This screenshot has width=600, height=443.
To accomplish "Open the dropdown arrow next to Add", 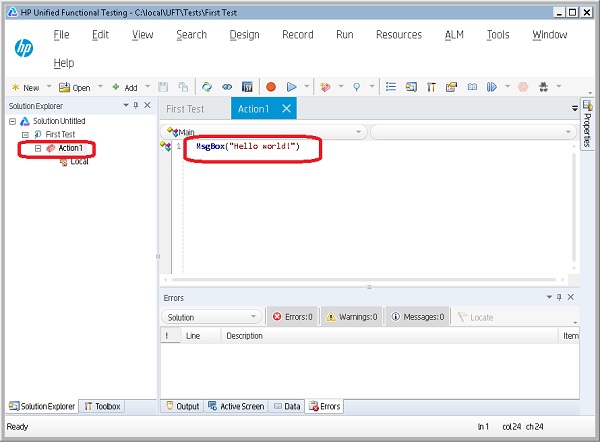I will pos(147,86).
